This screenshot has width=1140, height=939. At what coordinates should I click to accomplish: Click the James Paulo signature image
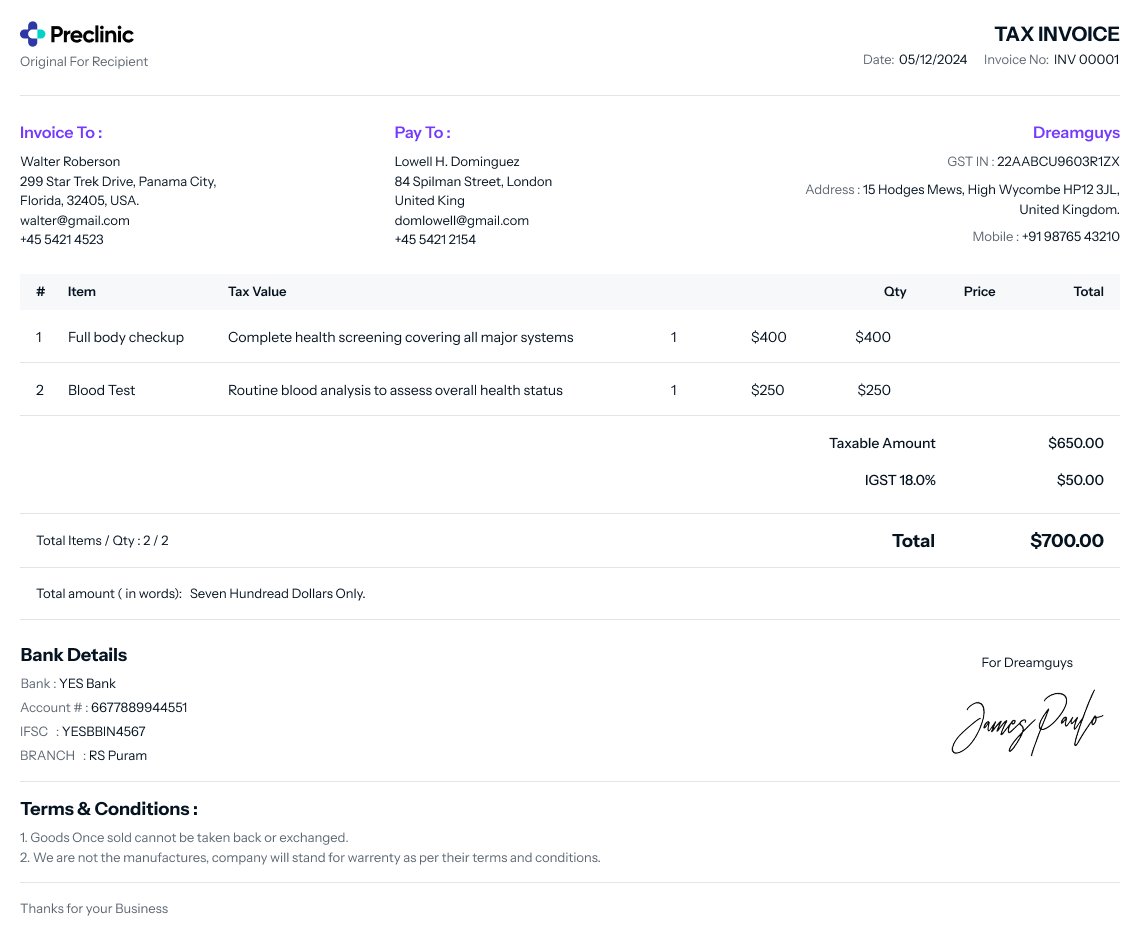pos(1026,723)
